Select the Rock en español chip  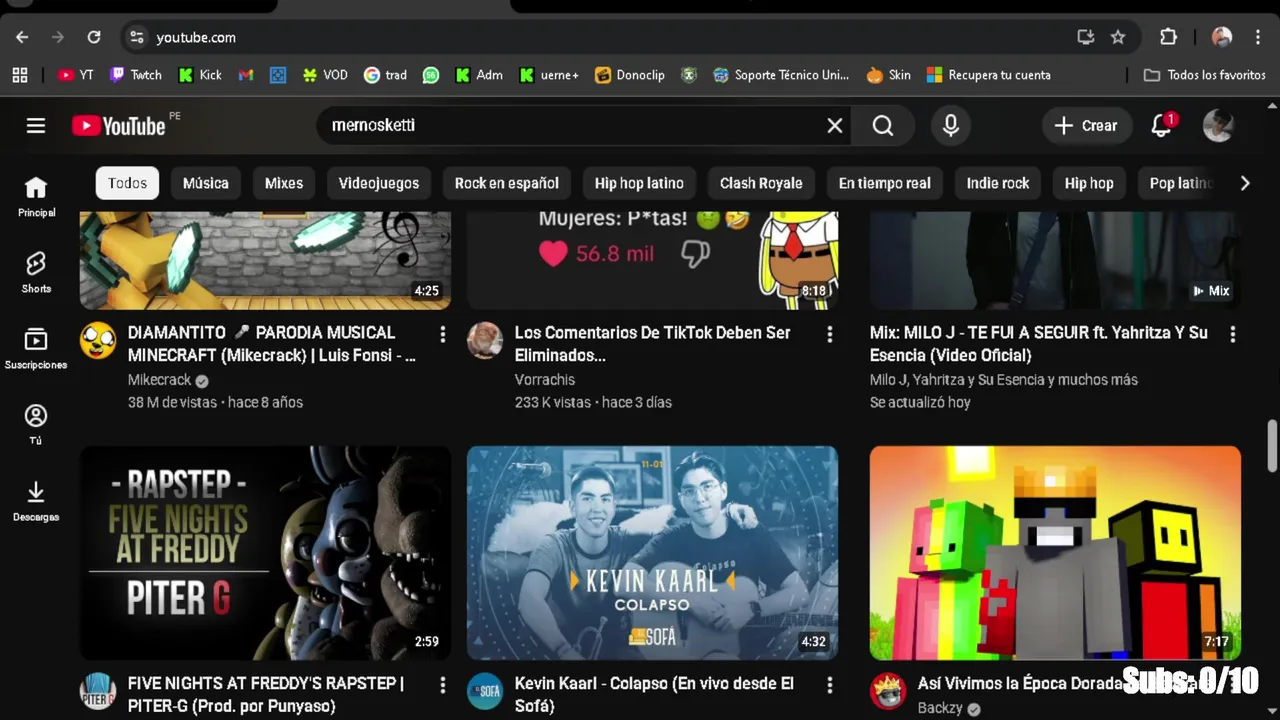[x=507, y=183]
